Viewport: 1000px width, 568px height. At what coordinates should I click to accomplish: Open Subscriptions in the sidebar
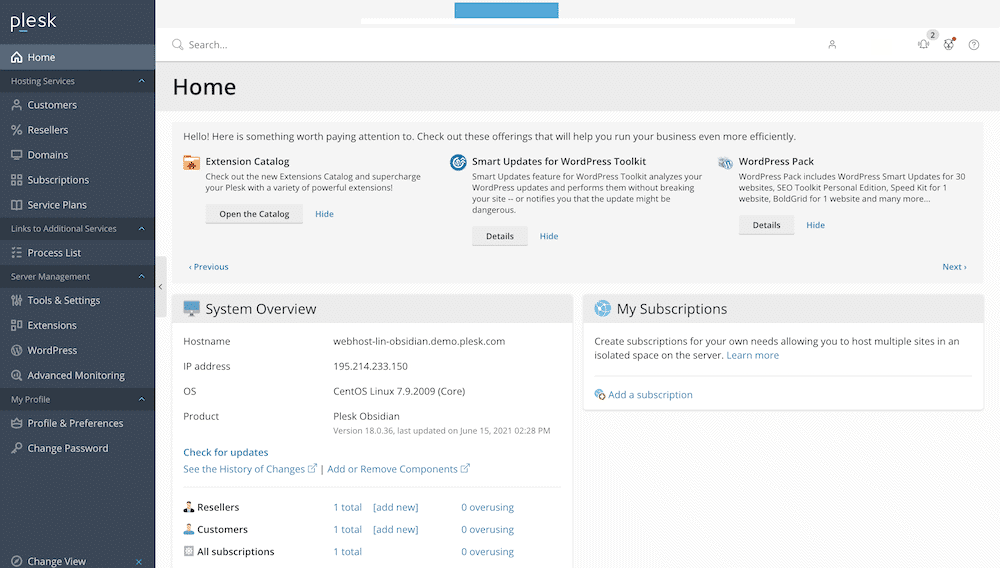77,180
